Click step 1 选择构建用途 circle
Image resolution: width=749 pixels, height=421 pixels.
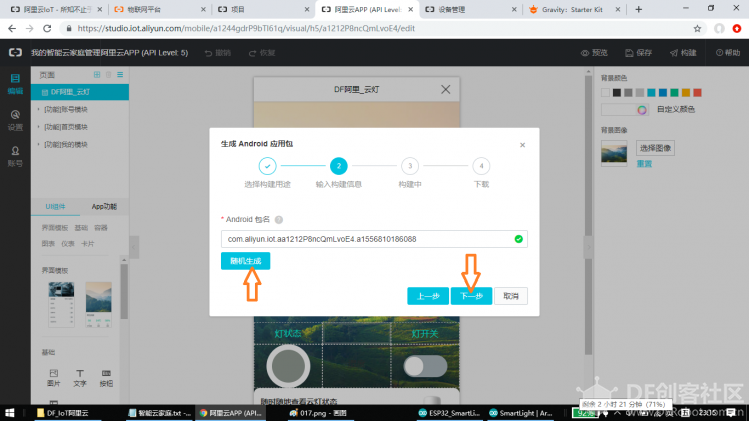268,166
